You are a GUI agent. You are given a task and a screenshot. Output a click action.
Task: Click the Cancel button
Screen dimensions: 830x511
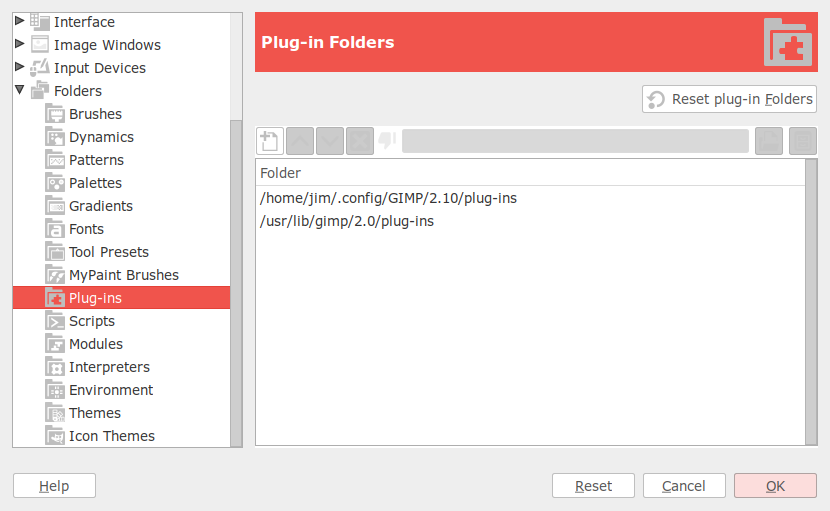click(x=684, y=486)
